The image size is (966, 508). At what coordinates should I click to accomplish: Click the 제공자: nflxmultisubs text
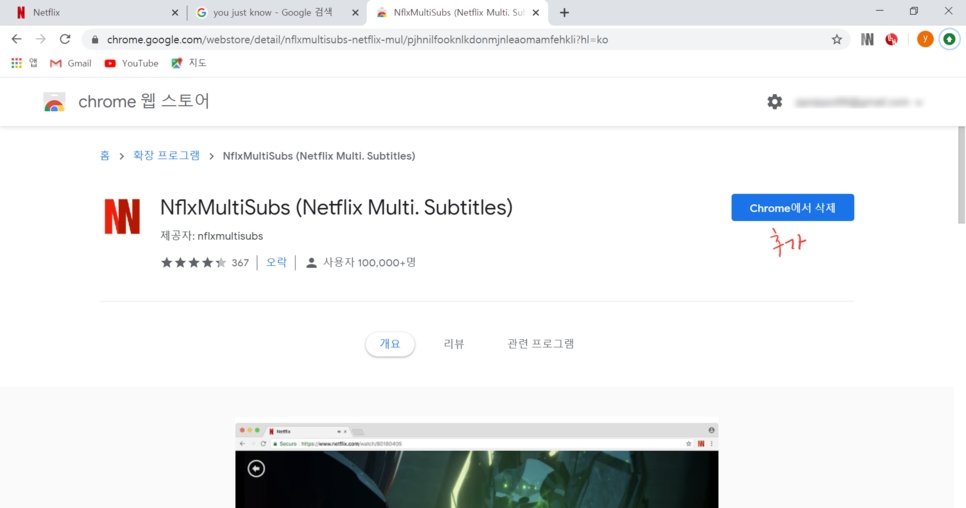[x=211, y=236]
